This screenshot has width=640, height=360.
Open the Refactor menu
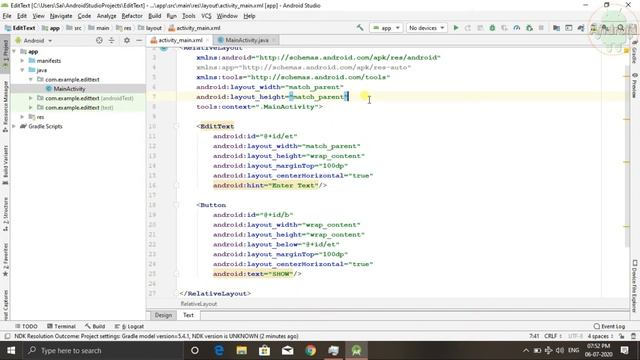click(132, 16)
